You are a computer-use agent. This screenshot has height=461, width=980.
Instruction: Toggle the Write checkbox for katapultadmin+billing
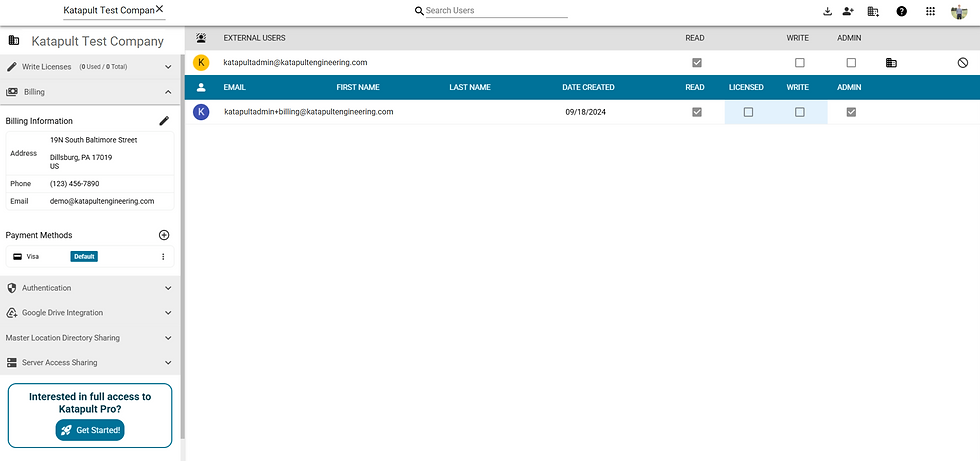[x=799, y=112]
